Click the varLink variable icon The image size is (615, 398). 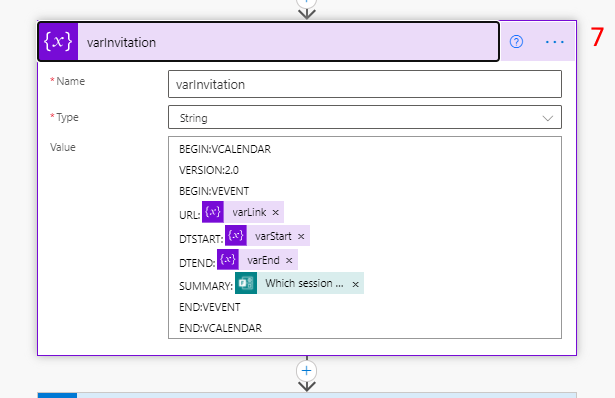pyautogui.click(x=213, y=212)
